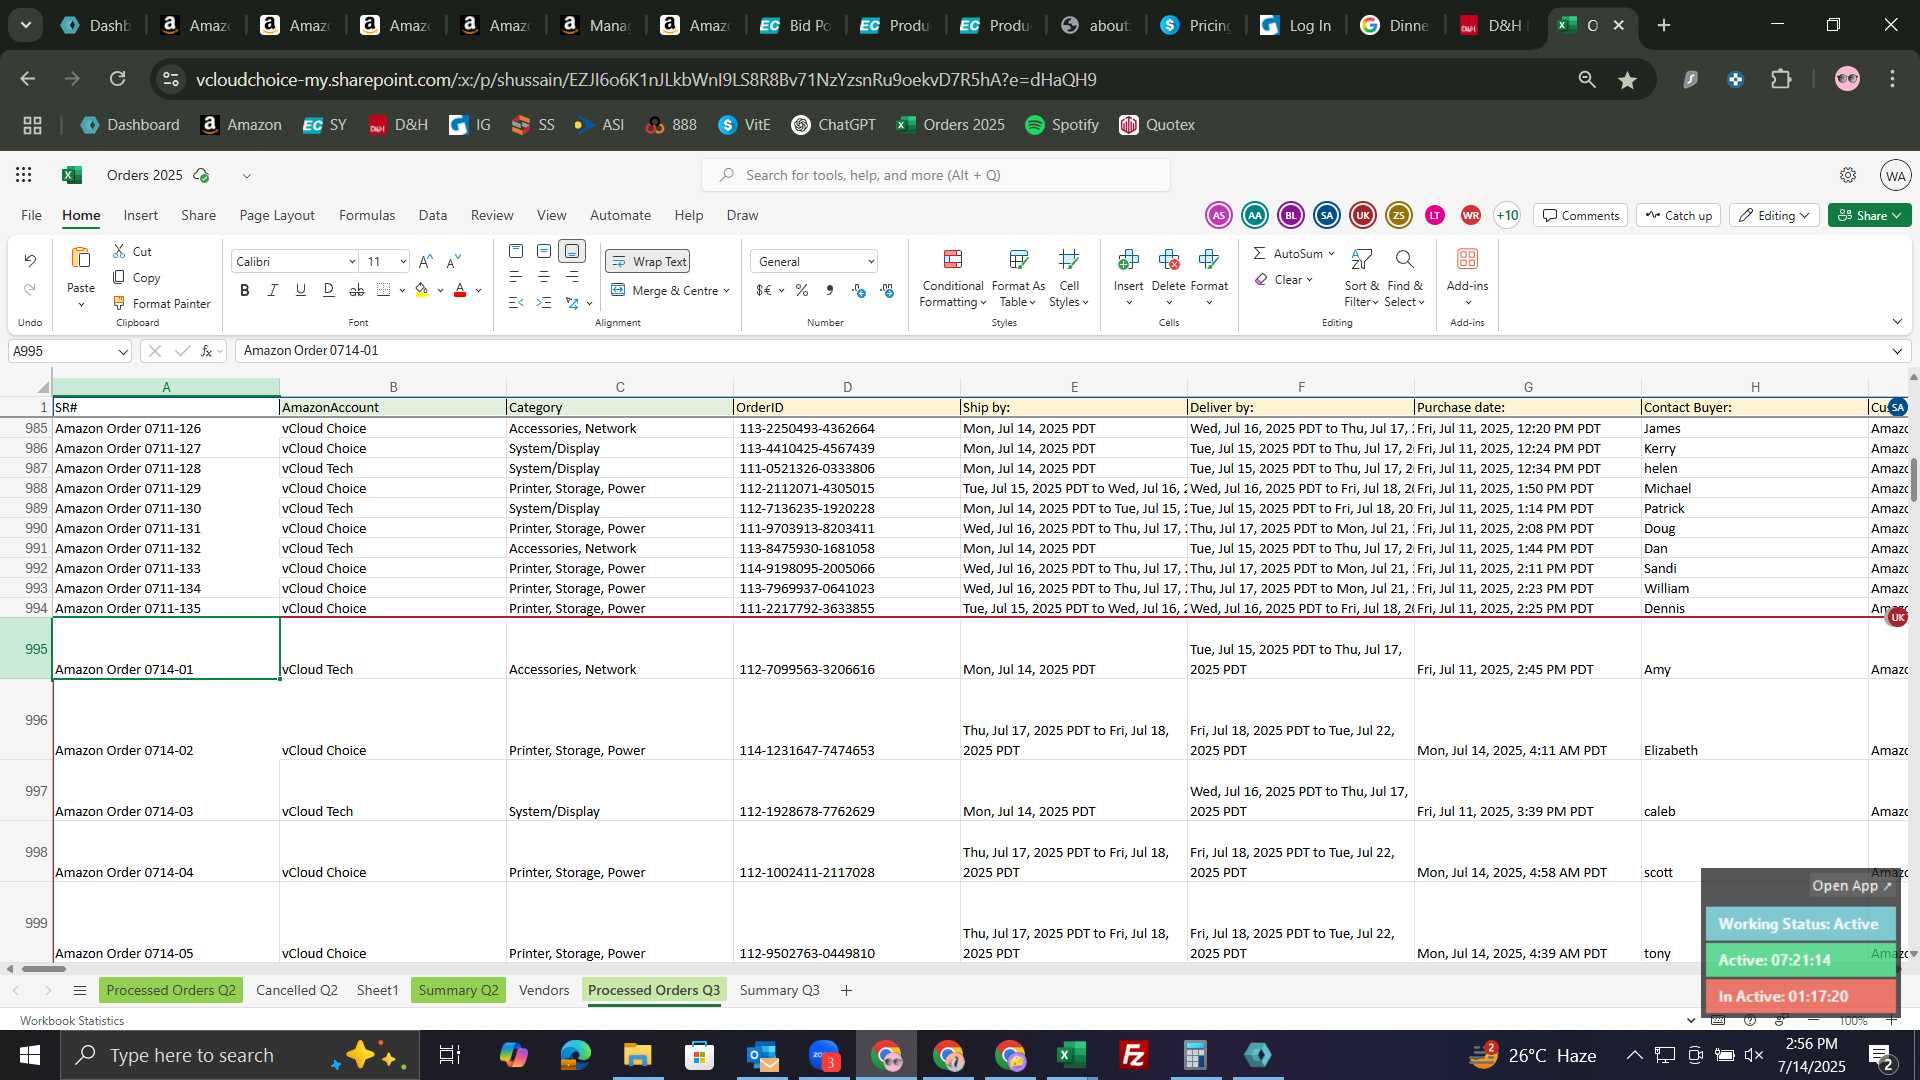This screenshot has height=1080, width=1920.
Task: Apply the red font color
Action: 460,290
